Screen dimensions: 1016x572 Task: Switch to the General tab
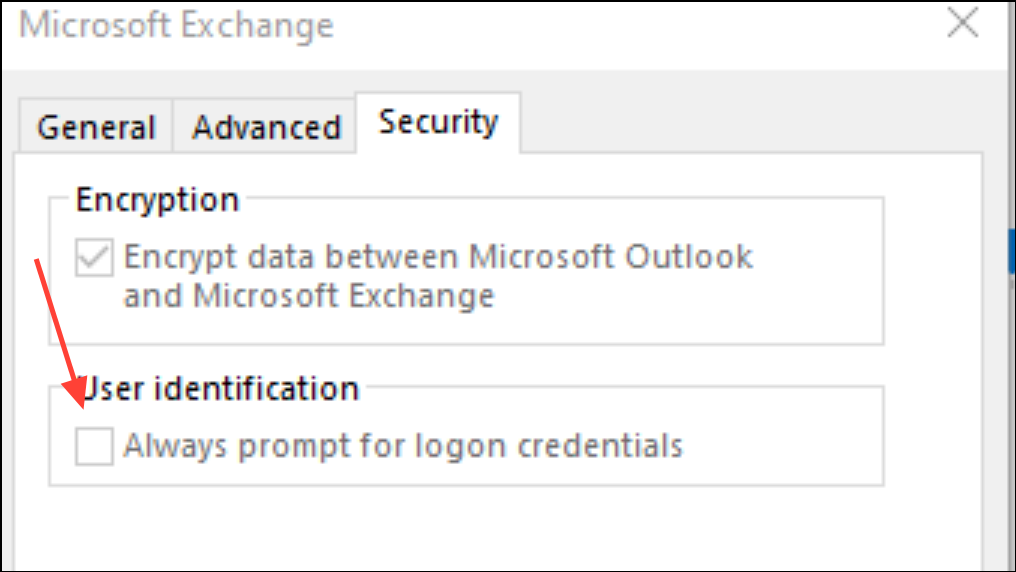pos(96,128)
